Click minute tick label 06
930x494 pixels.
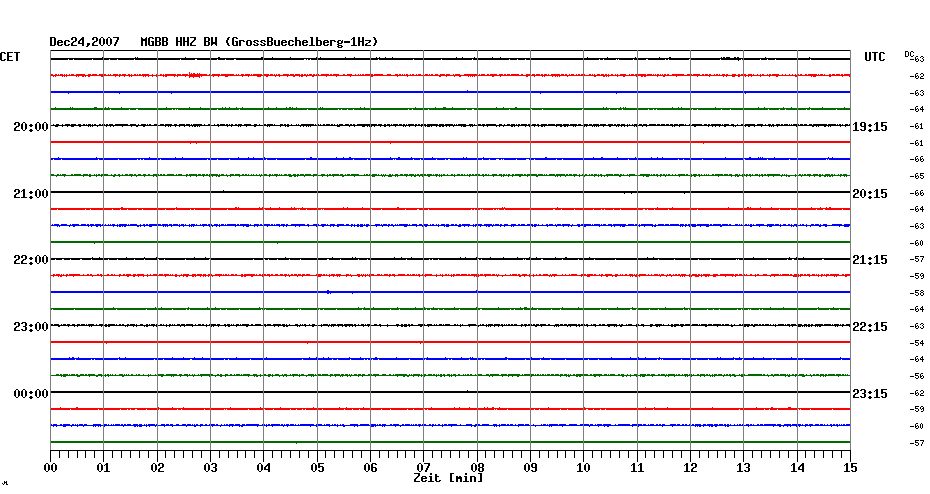[370, 468]
